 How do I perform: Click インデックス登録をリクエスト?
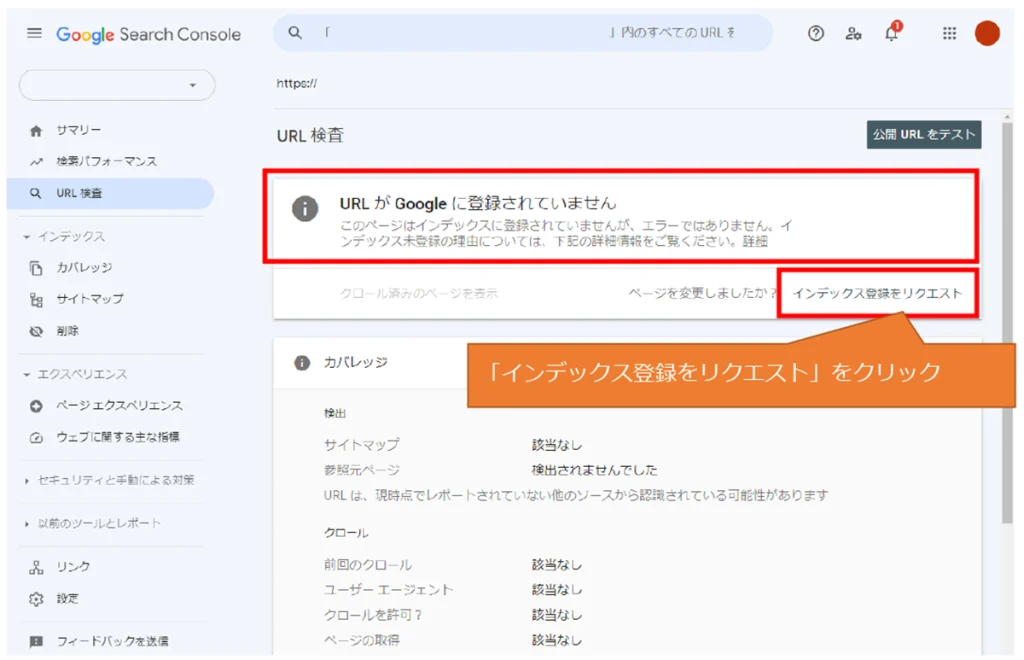(877, 293)
